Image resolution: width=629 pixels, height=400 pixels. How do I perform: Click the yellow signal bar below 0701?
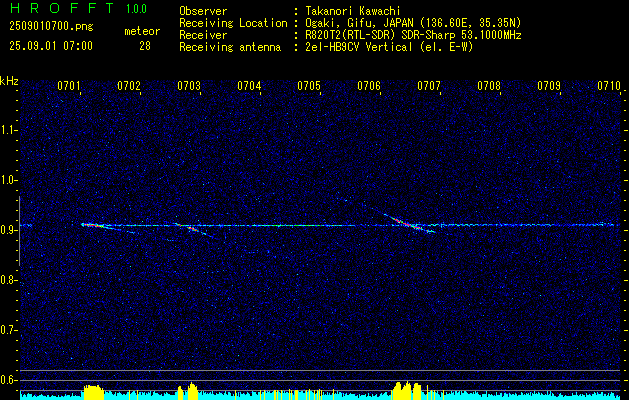(x=93, y=392)
